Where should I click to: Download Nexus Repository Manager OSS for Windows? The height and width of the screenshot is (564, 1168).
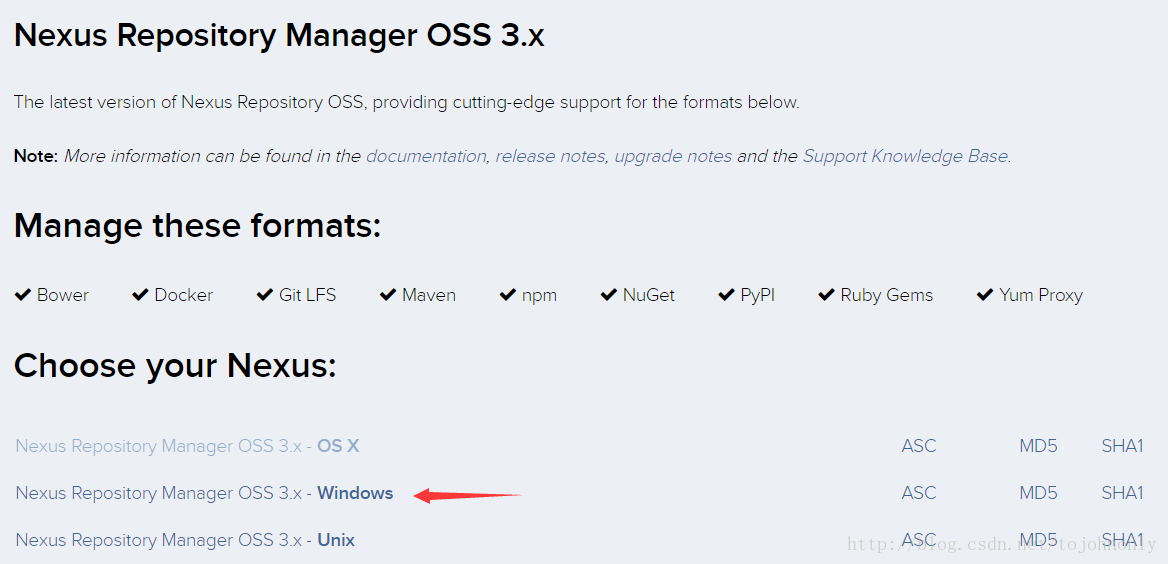point(204,492)
